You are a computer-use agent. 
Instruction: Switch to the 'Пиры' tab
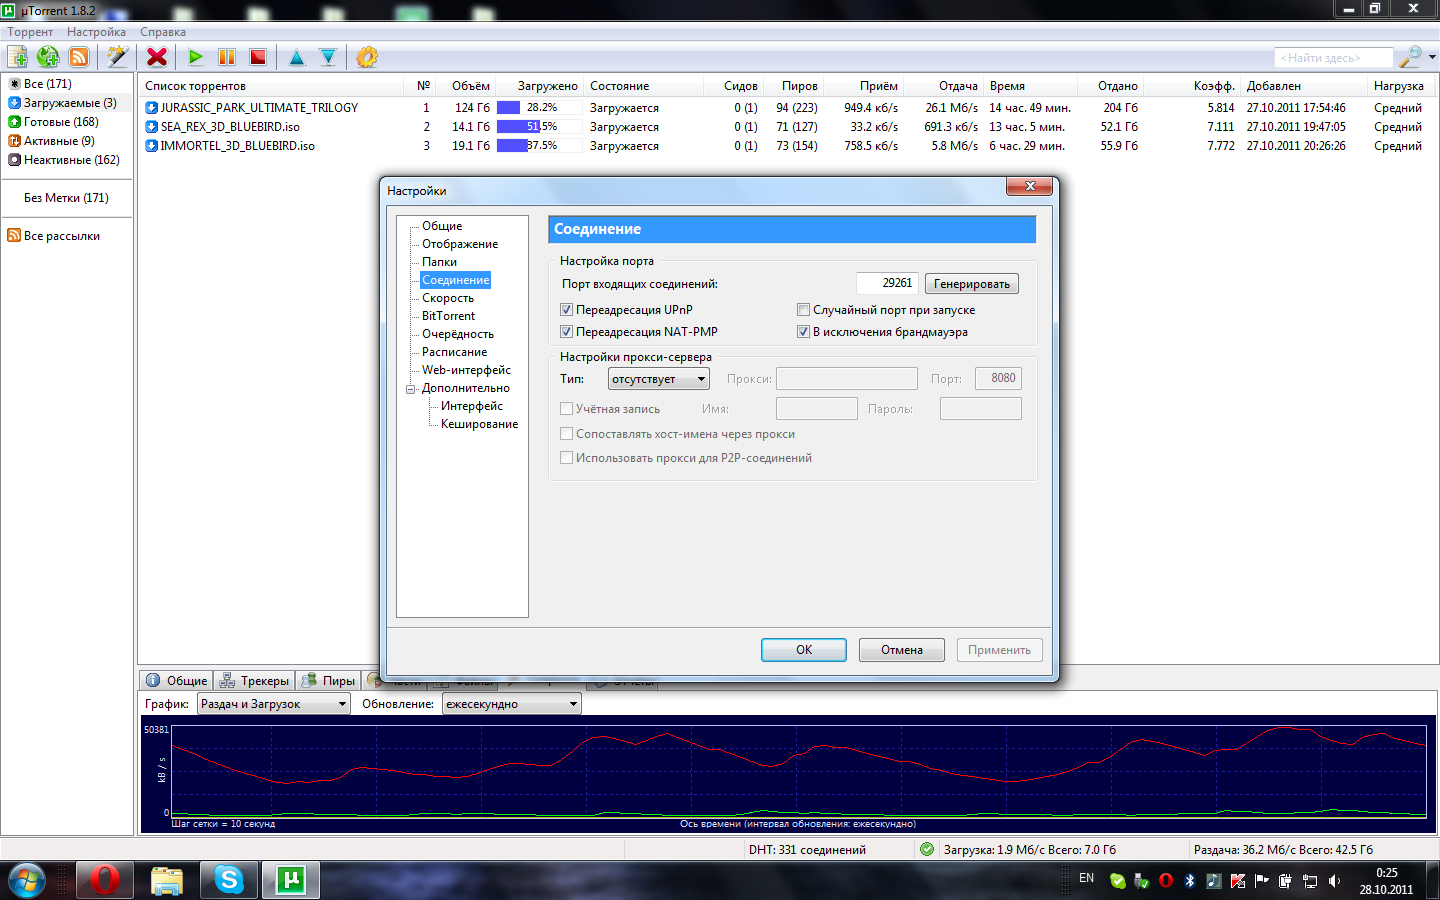pyautogui.click(x=329, y=681)
